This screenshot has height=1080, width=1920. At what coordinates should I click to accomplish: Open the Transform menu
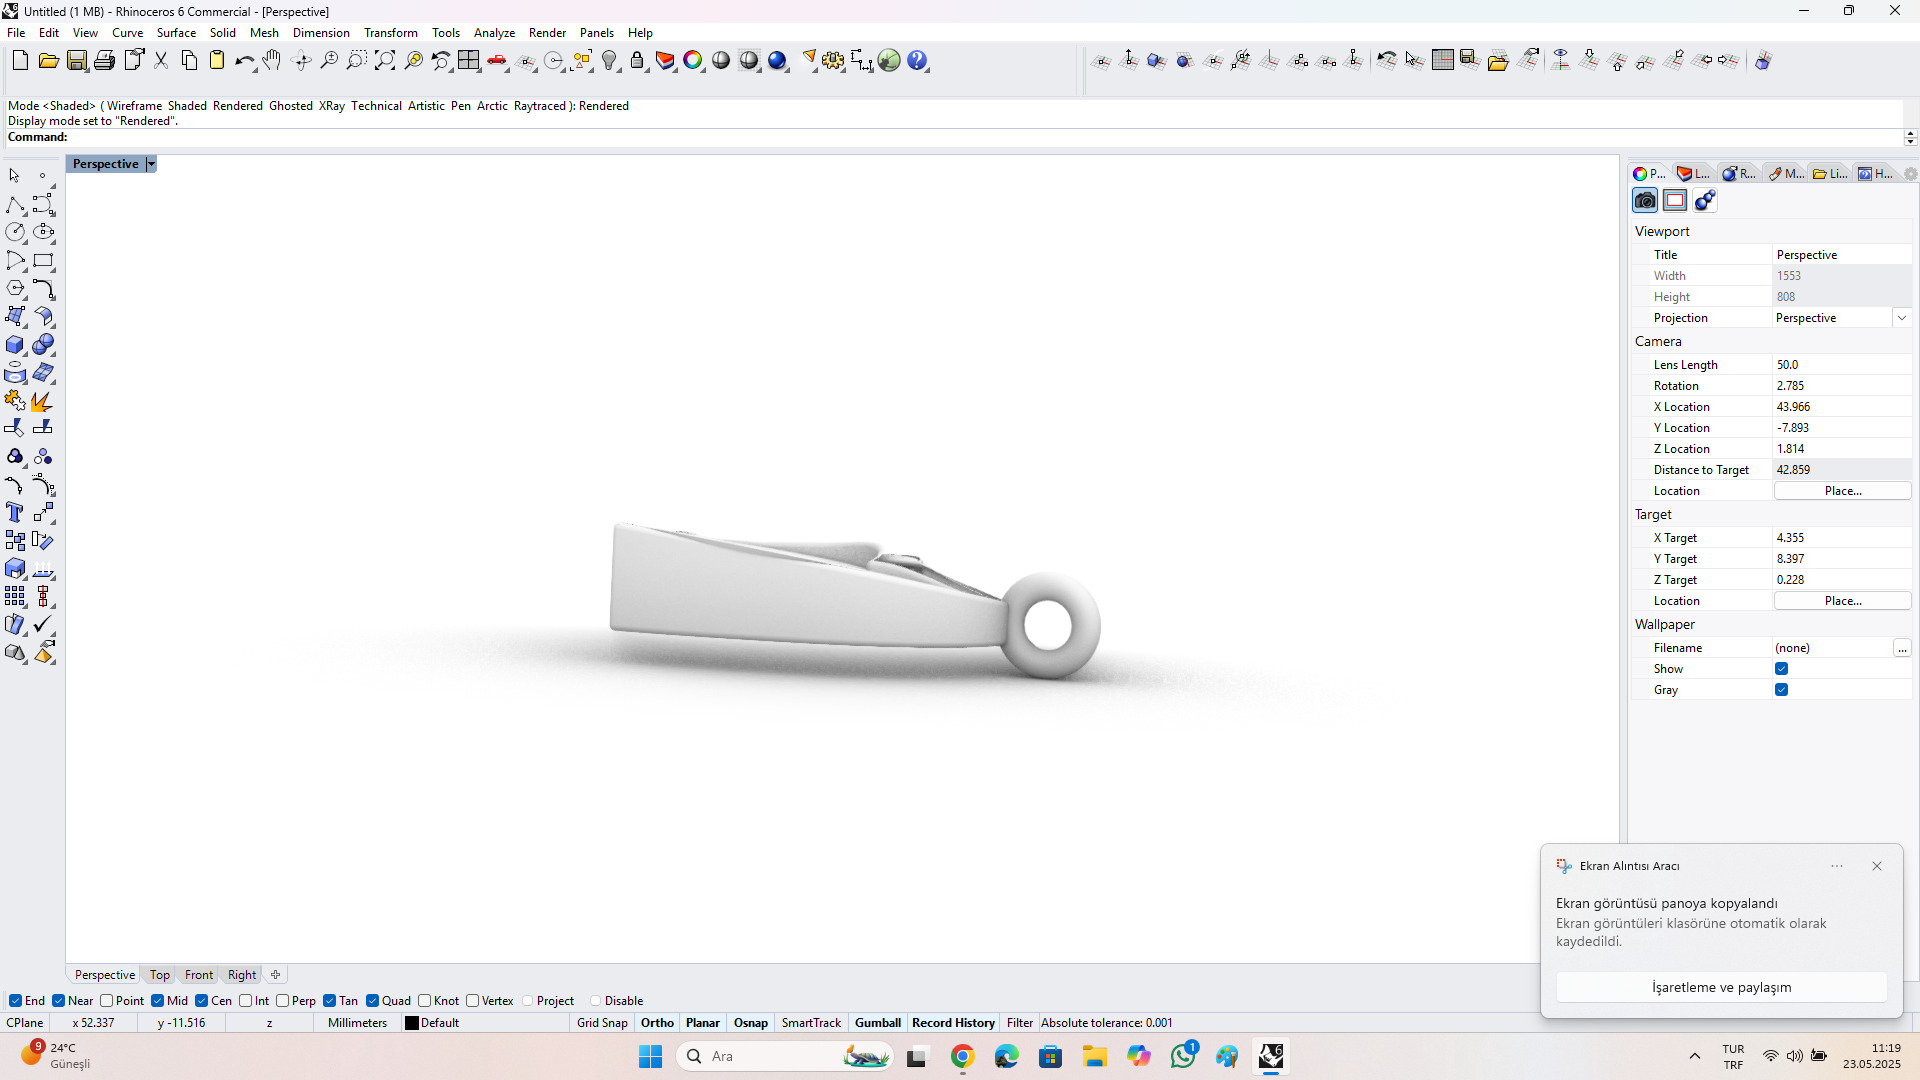click(390, 33)
